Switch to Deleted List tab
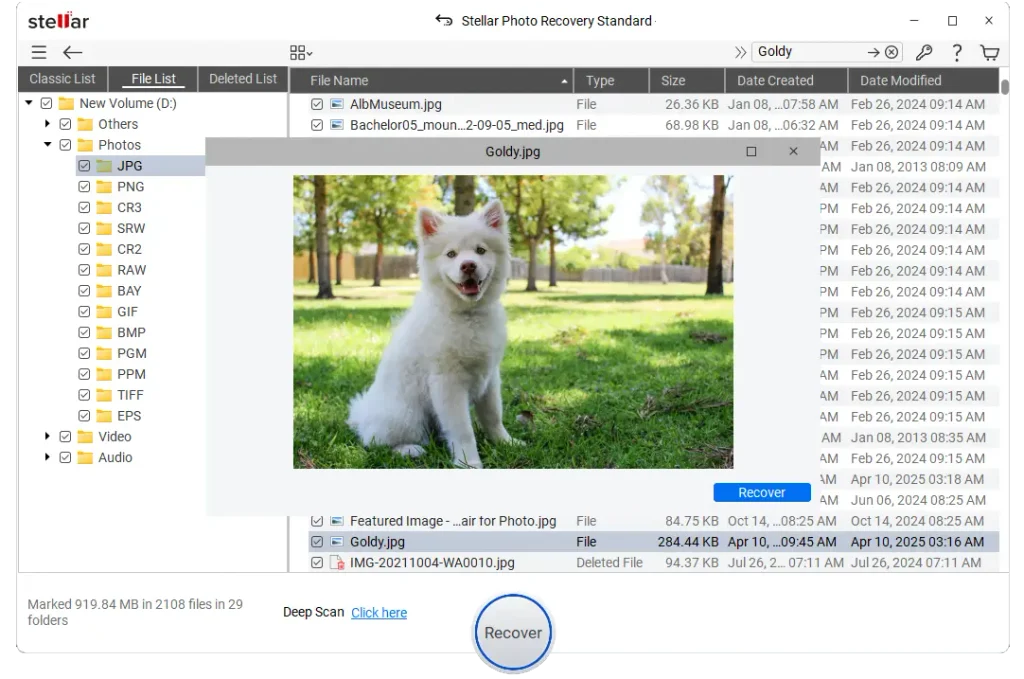Viewport: 1024px width, 679px height. 243,79
